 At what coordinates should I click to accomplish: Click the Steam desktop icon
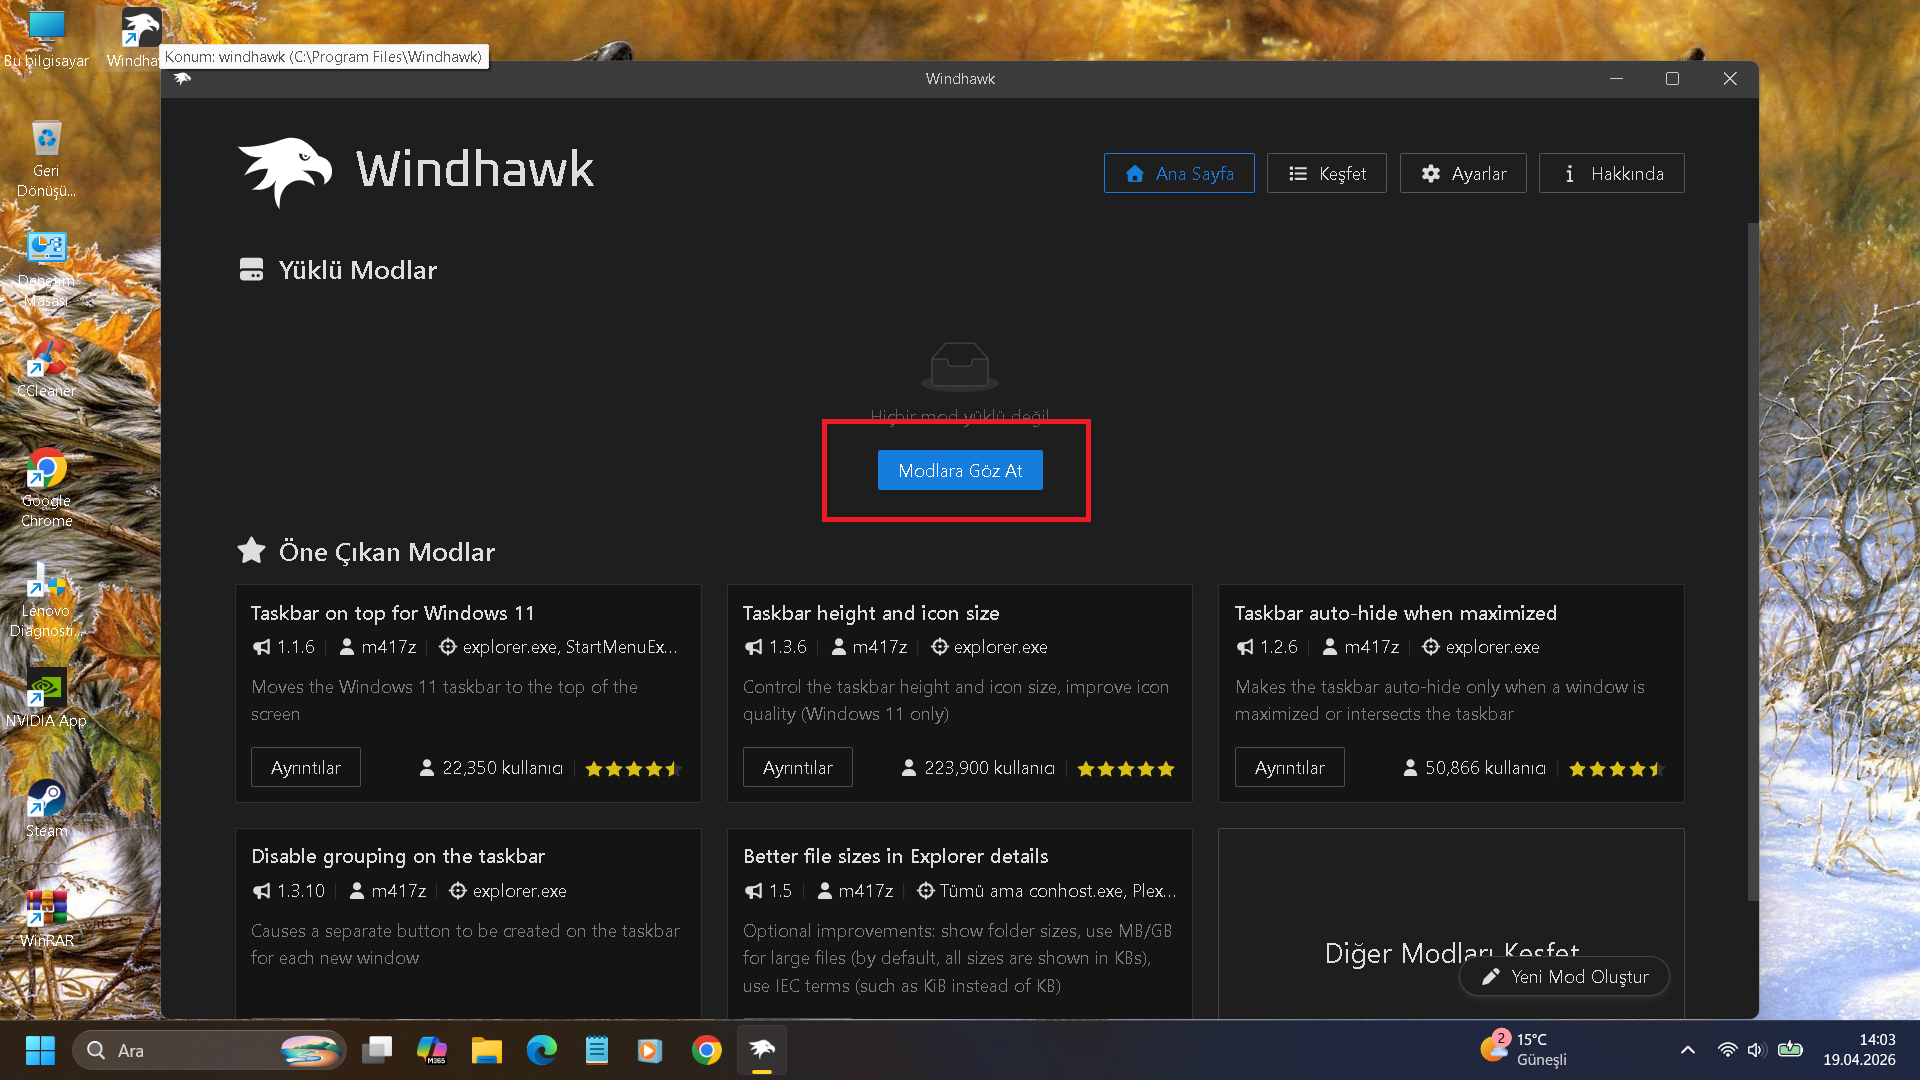[x=46, y=808]
